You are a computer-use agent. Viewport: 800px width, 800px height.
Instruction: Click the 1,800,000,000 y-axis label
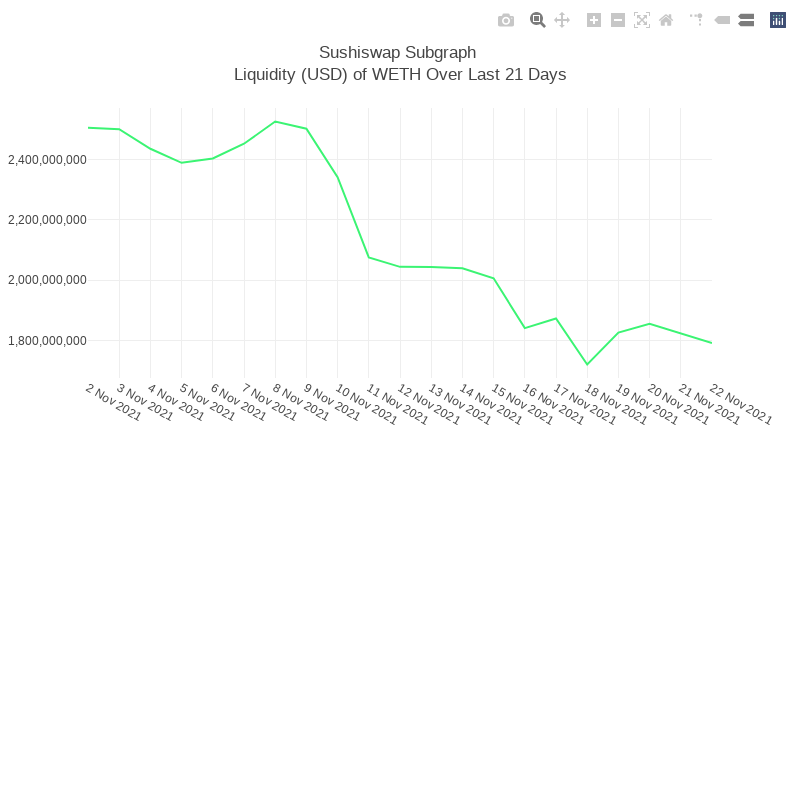coord(47,341)
